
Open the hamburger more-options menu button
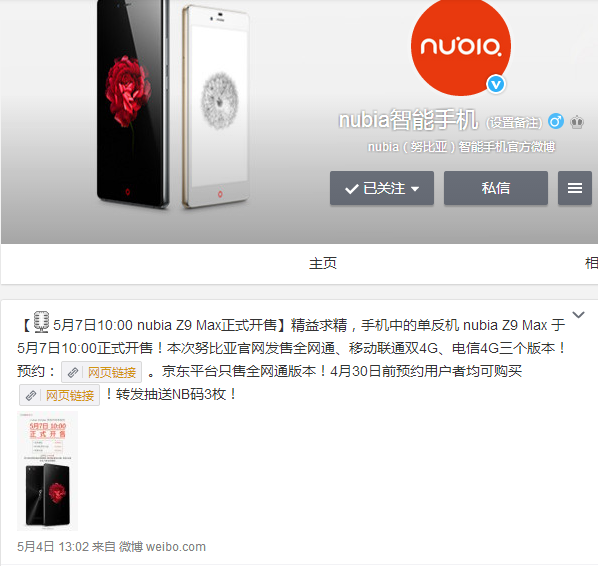click(575, 188)
